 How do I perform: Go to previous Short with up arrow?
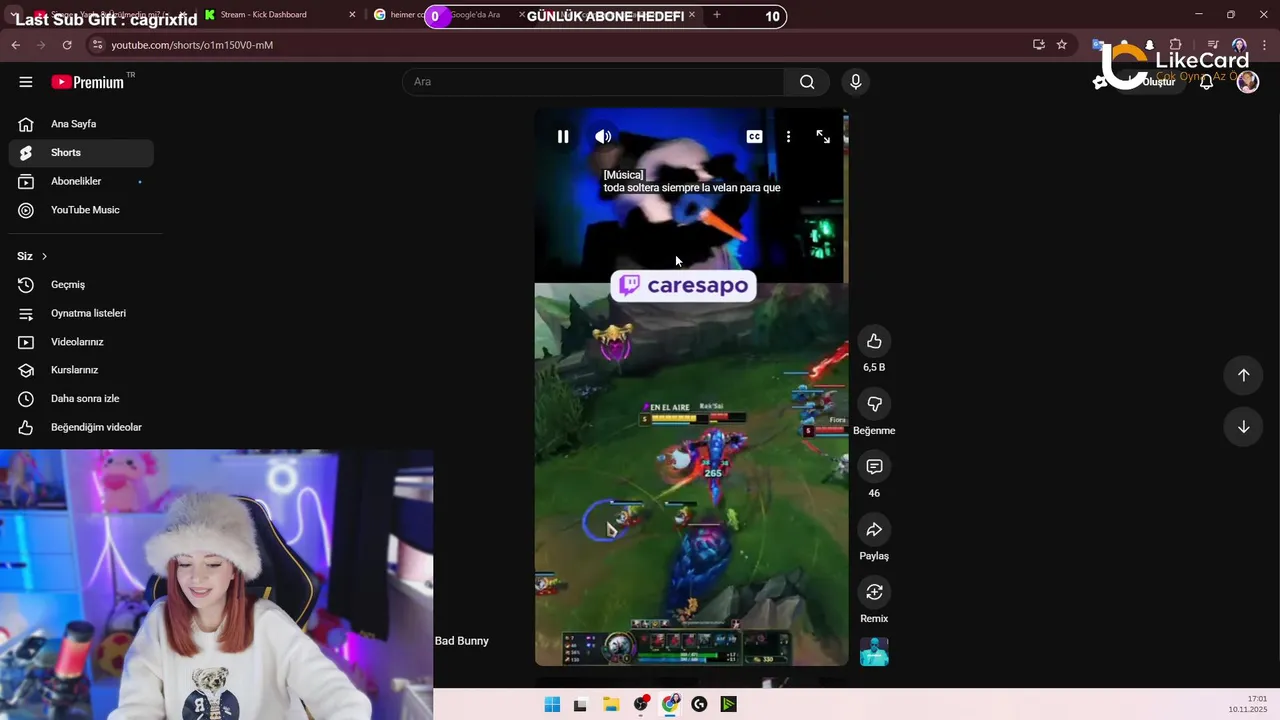[x=1243, y=375]
